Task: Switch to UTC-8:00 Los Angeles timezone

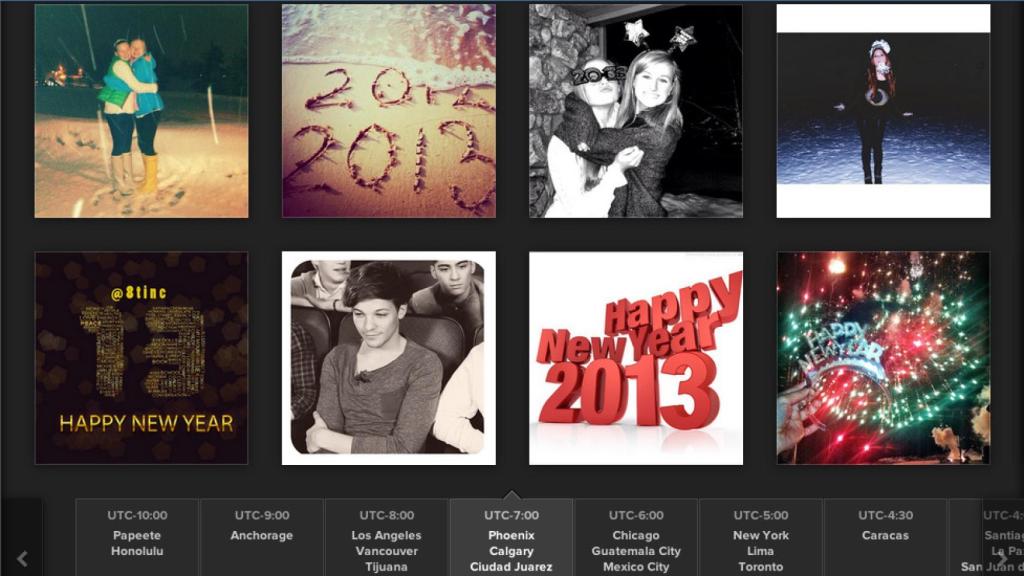Action: (x=387, y=537)
